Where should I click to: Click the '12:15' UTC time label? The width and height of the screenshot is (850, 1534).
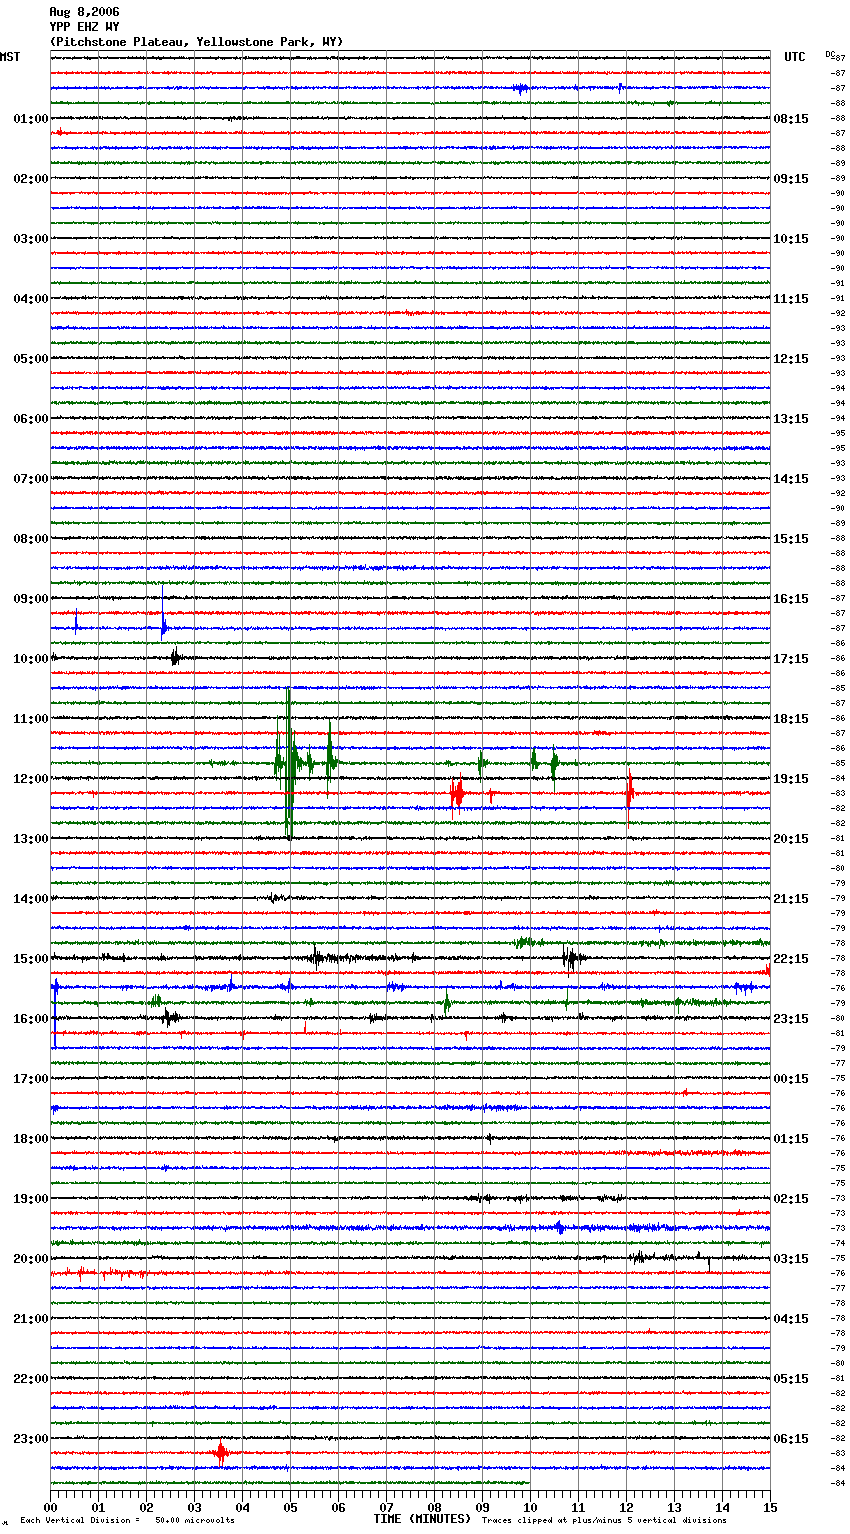pyautogui.click(x=791, y=359)
